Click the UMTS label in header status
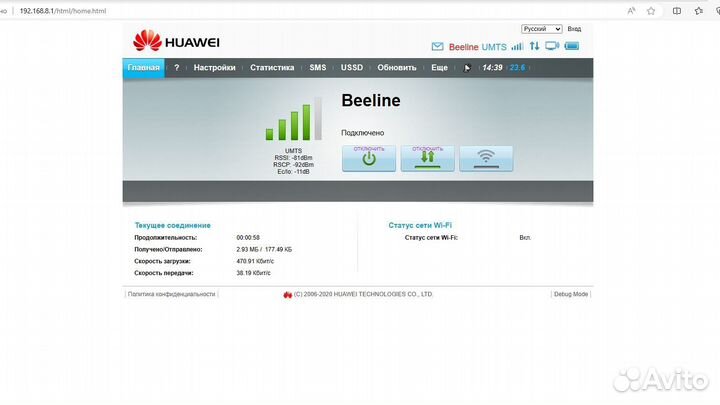 494,47
